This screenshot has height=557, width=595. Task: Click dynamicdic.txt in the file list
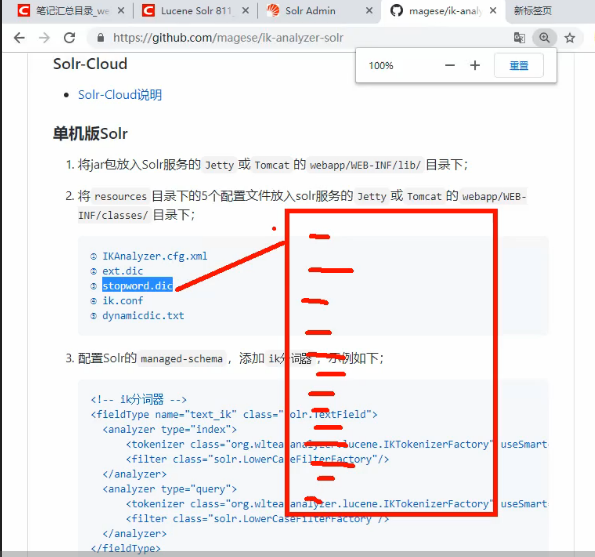143,315
